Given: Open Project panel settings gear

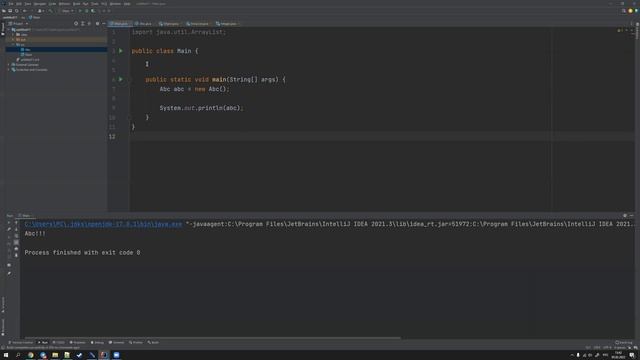Looking at the screenshot, I should tap(97, 24).
